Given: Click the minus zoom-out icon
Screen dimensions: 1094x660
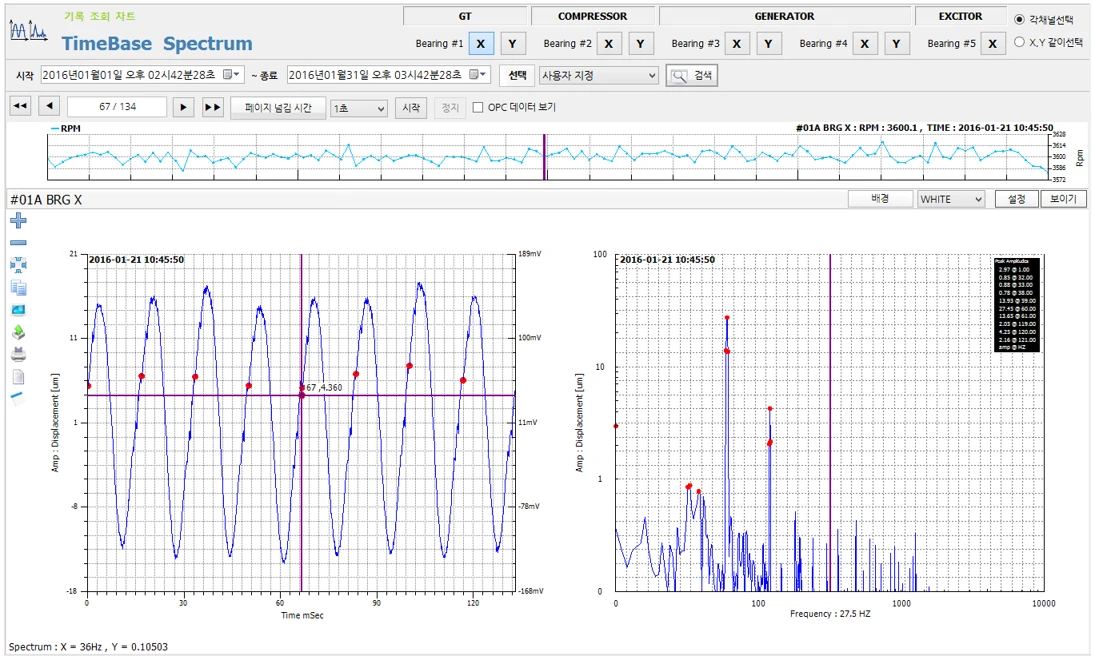Looking at the screenshot, I should pyautogui.click(x=19, y=243).
